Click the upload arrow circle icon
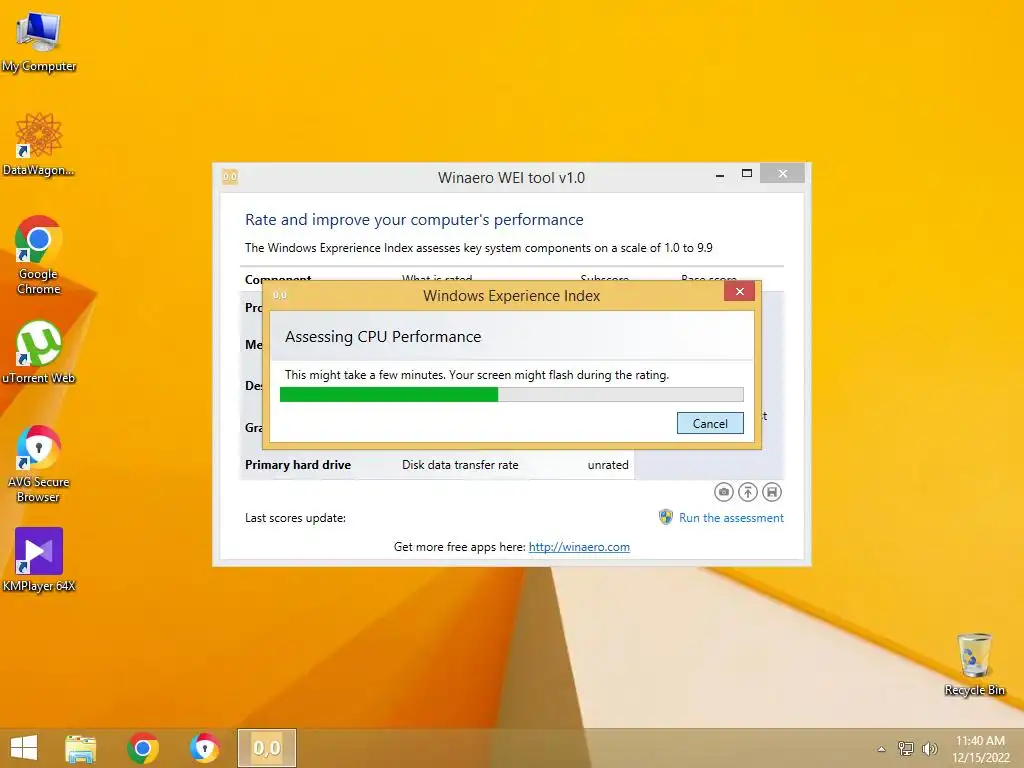Viewport: 1024px width, 768px height. click(x=748, y=492)
